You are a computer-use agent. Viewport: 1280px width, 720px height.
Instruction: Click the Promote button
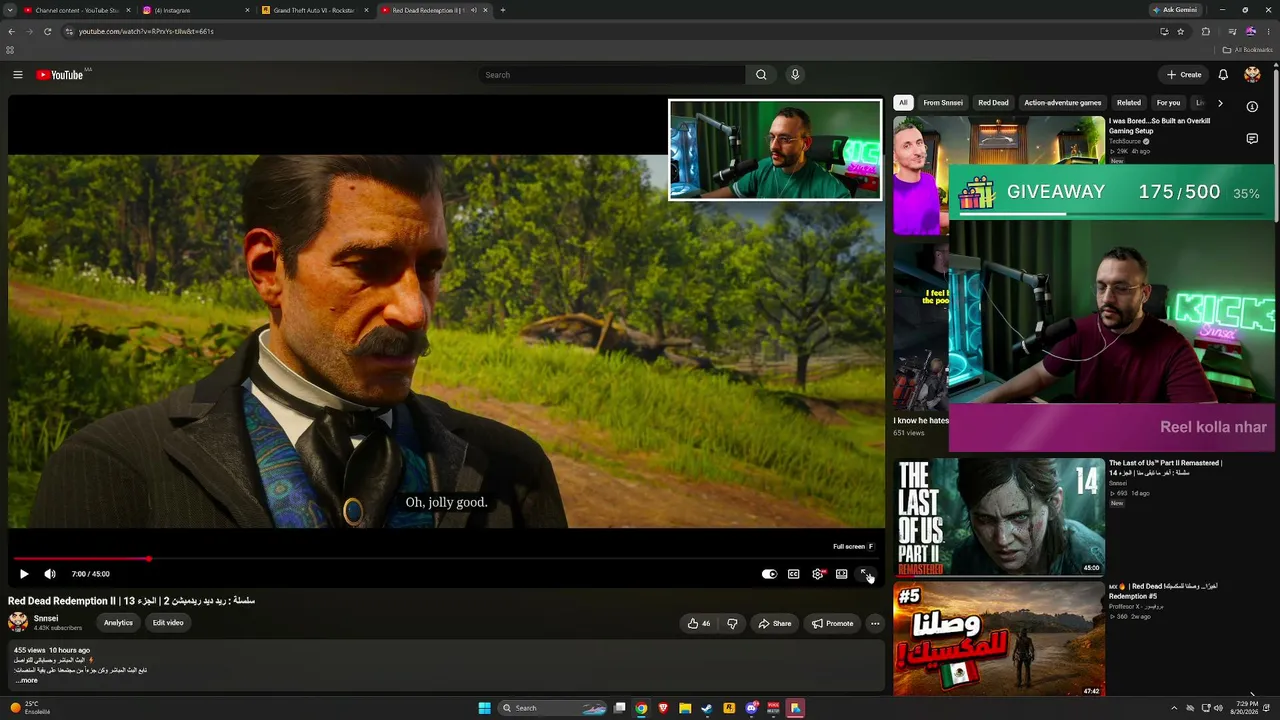pos(832,624)
